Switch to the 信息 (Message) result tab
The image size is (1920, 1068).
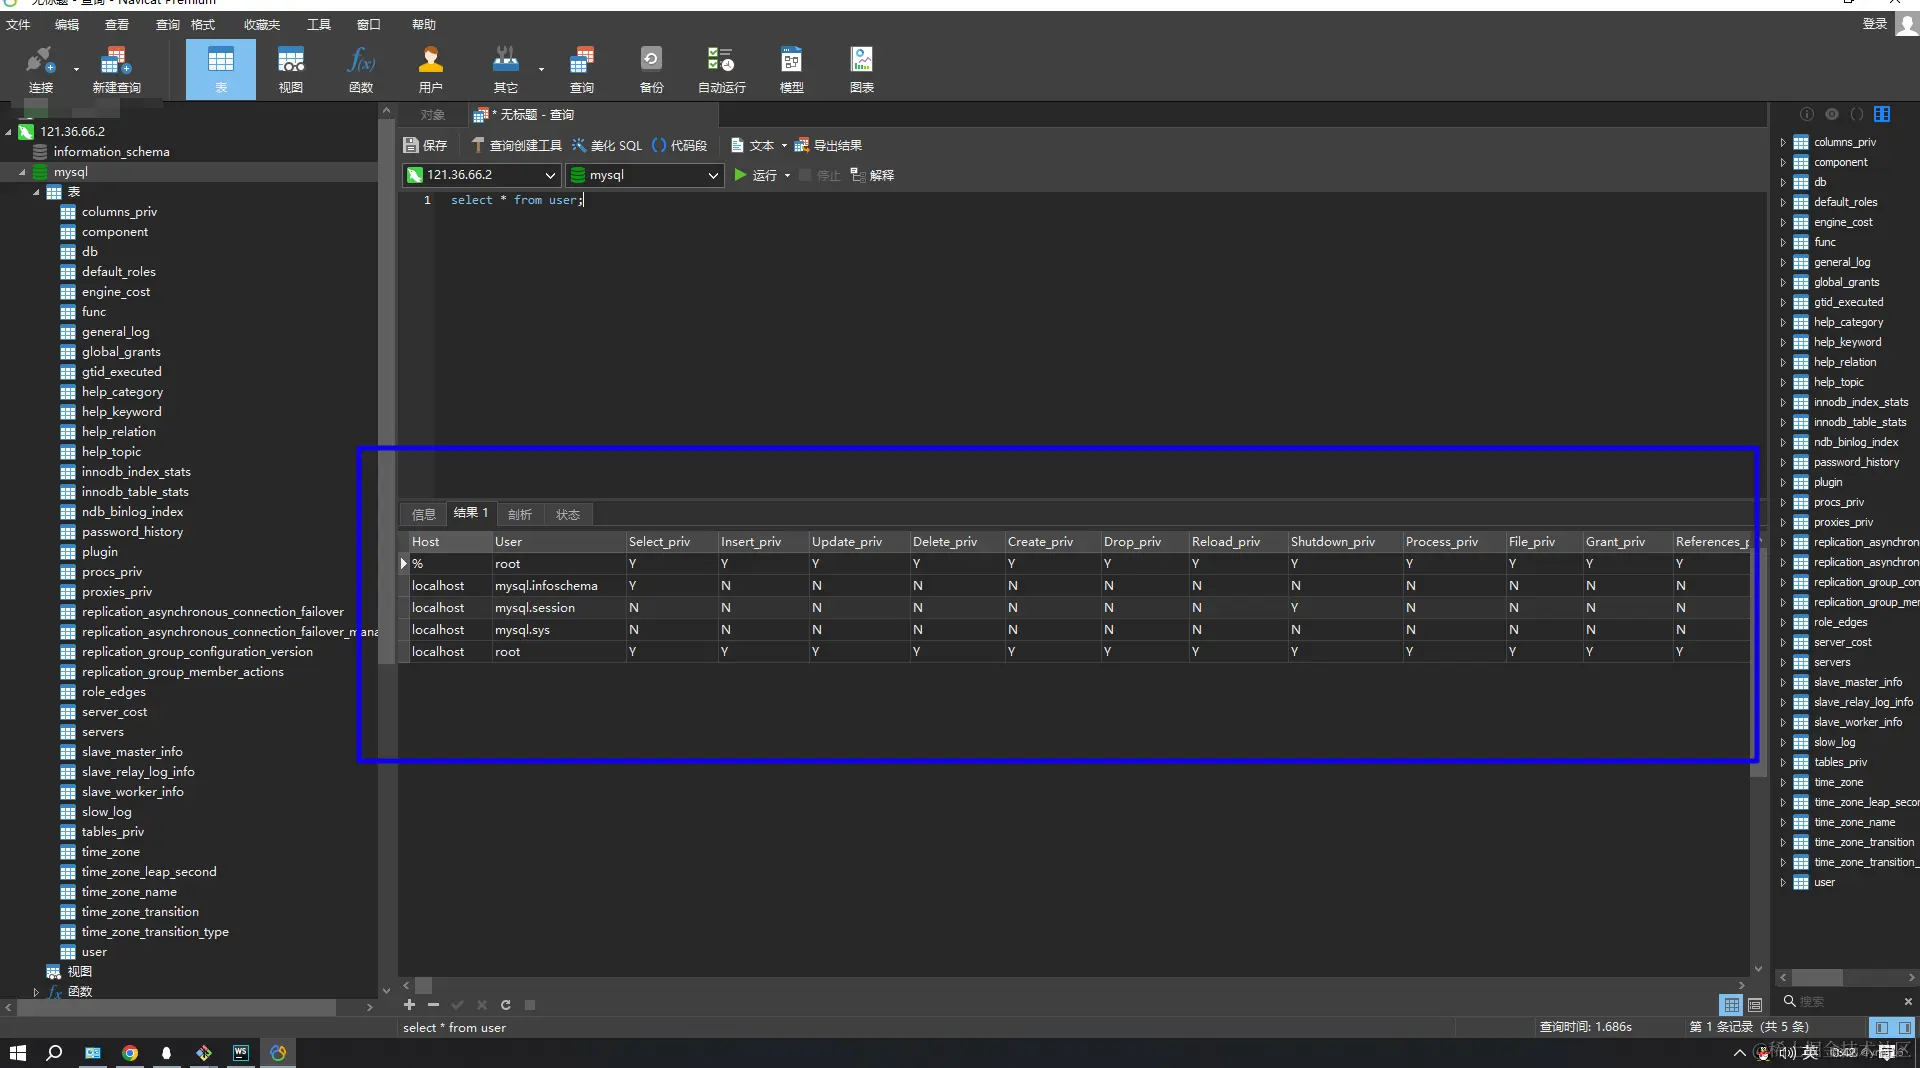(424, 514)
